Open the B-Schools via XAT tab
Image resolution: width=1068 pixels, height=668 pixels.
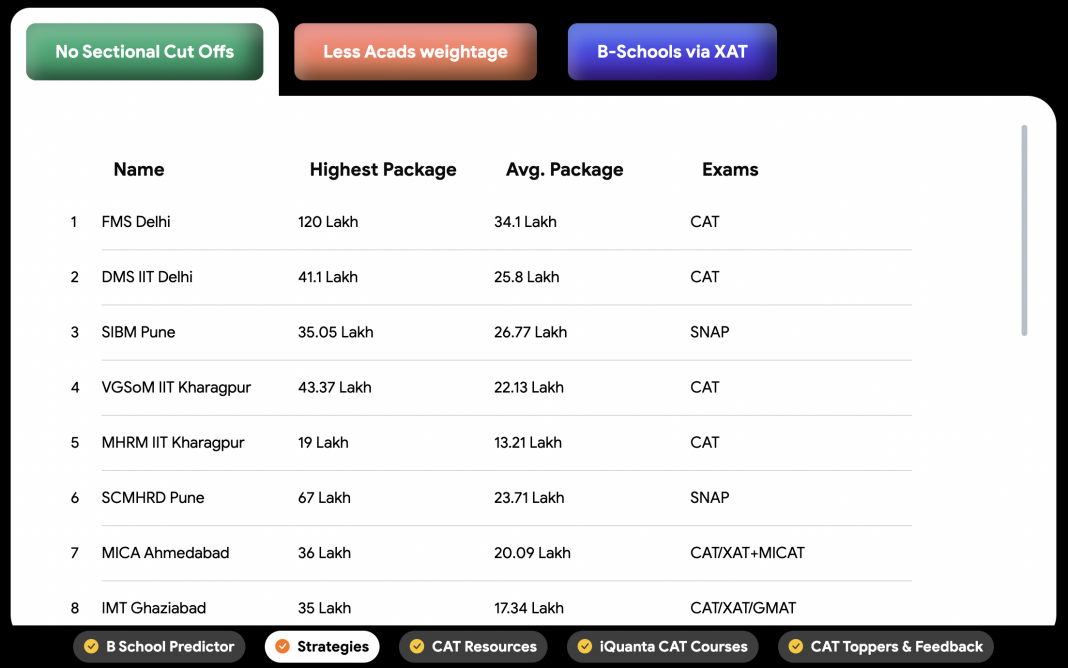pyautogui.click(x=672, y=51)
